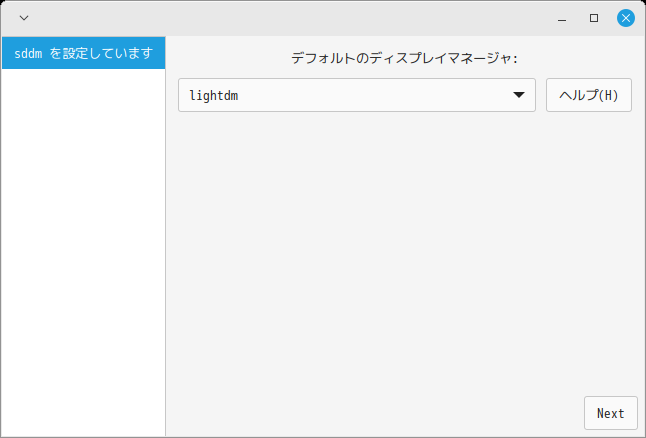This screenshot has width=646, height=438.
Task: Minimize the sddm configuration window
Action: pos(562,18)
